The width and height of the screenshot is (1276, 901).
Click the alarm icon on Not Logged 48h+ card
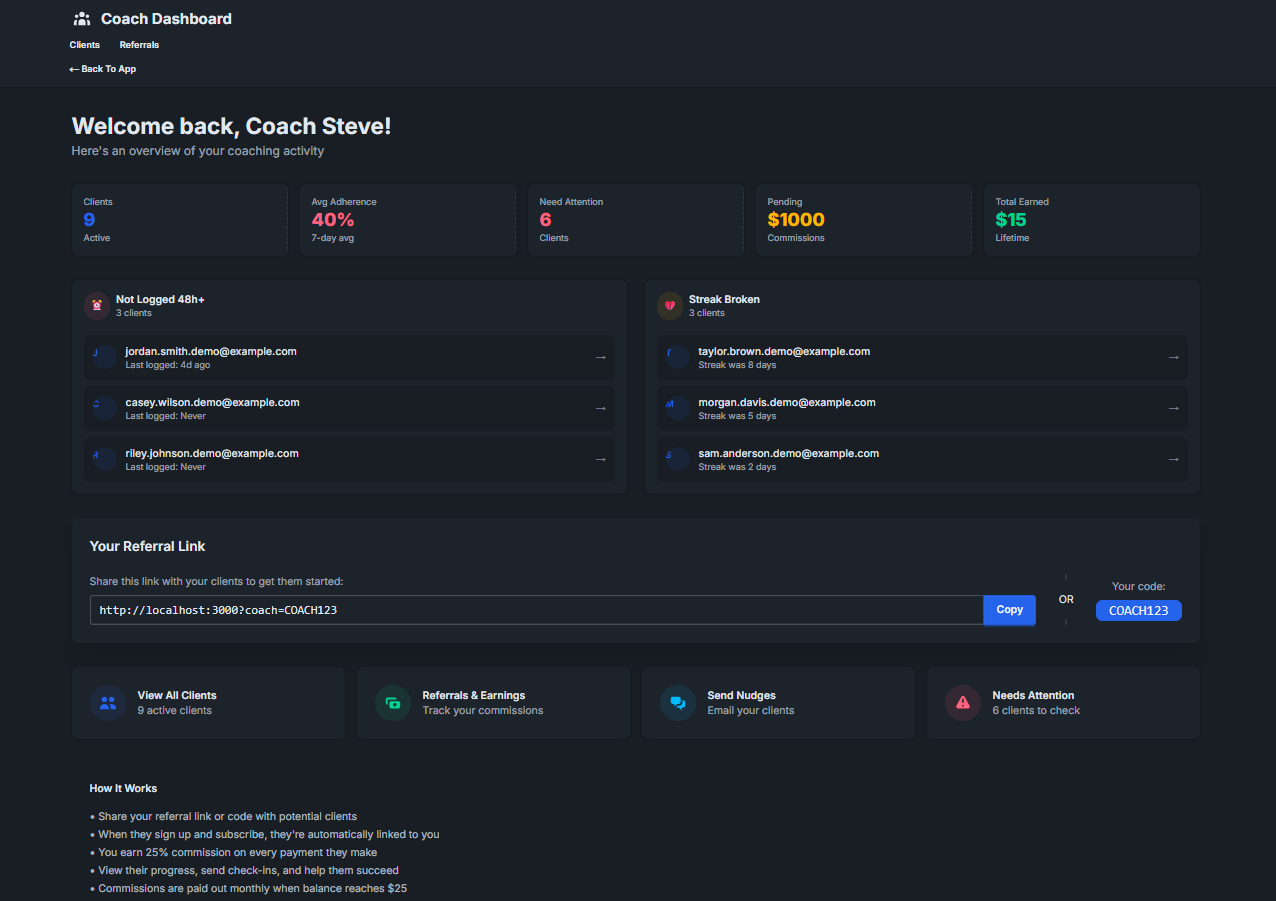(96, 305)
